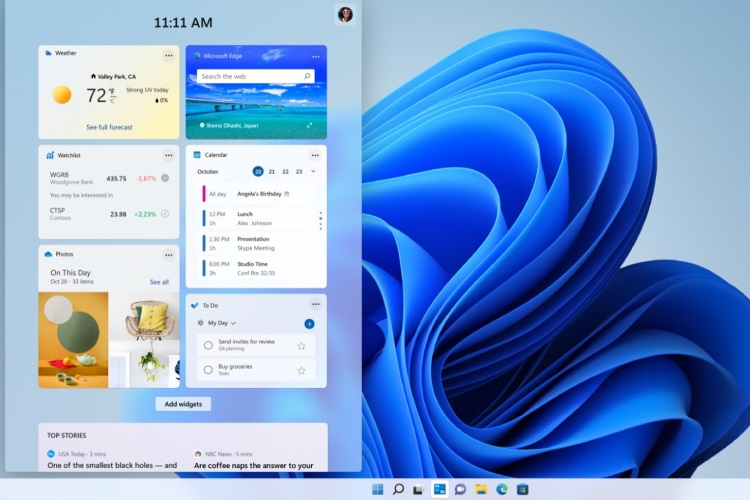Expand the calendar date dropdown chevron
750x500 pixels.
click(x=313, y=172)
